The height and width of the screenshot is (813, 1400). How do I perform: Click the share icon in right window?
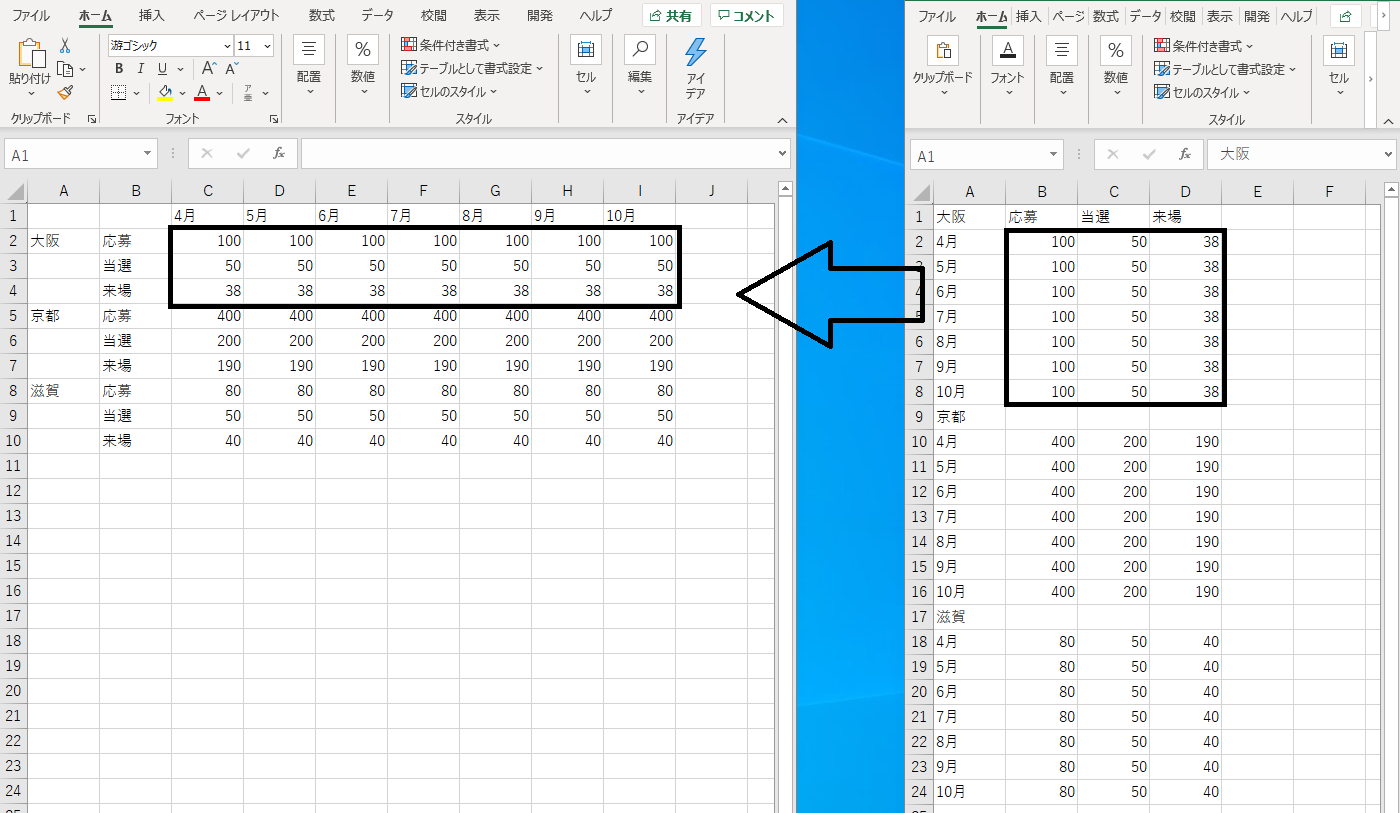pos(1346,16)
